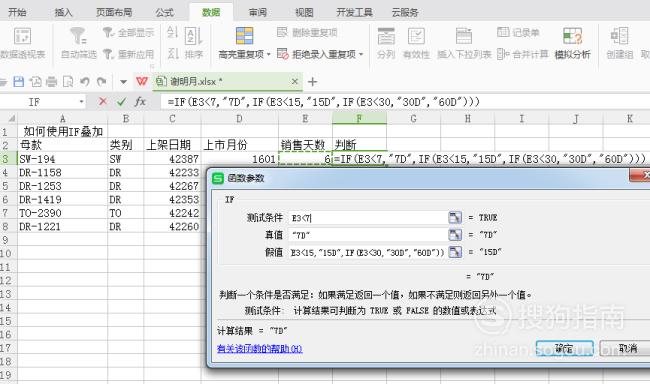650x384 pixels.
Task: Save the workbook with the save icon
Action: point(19,82)
